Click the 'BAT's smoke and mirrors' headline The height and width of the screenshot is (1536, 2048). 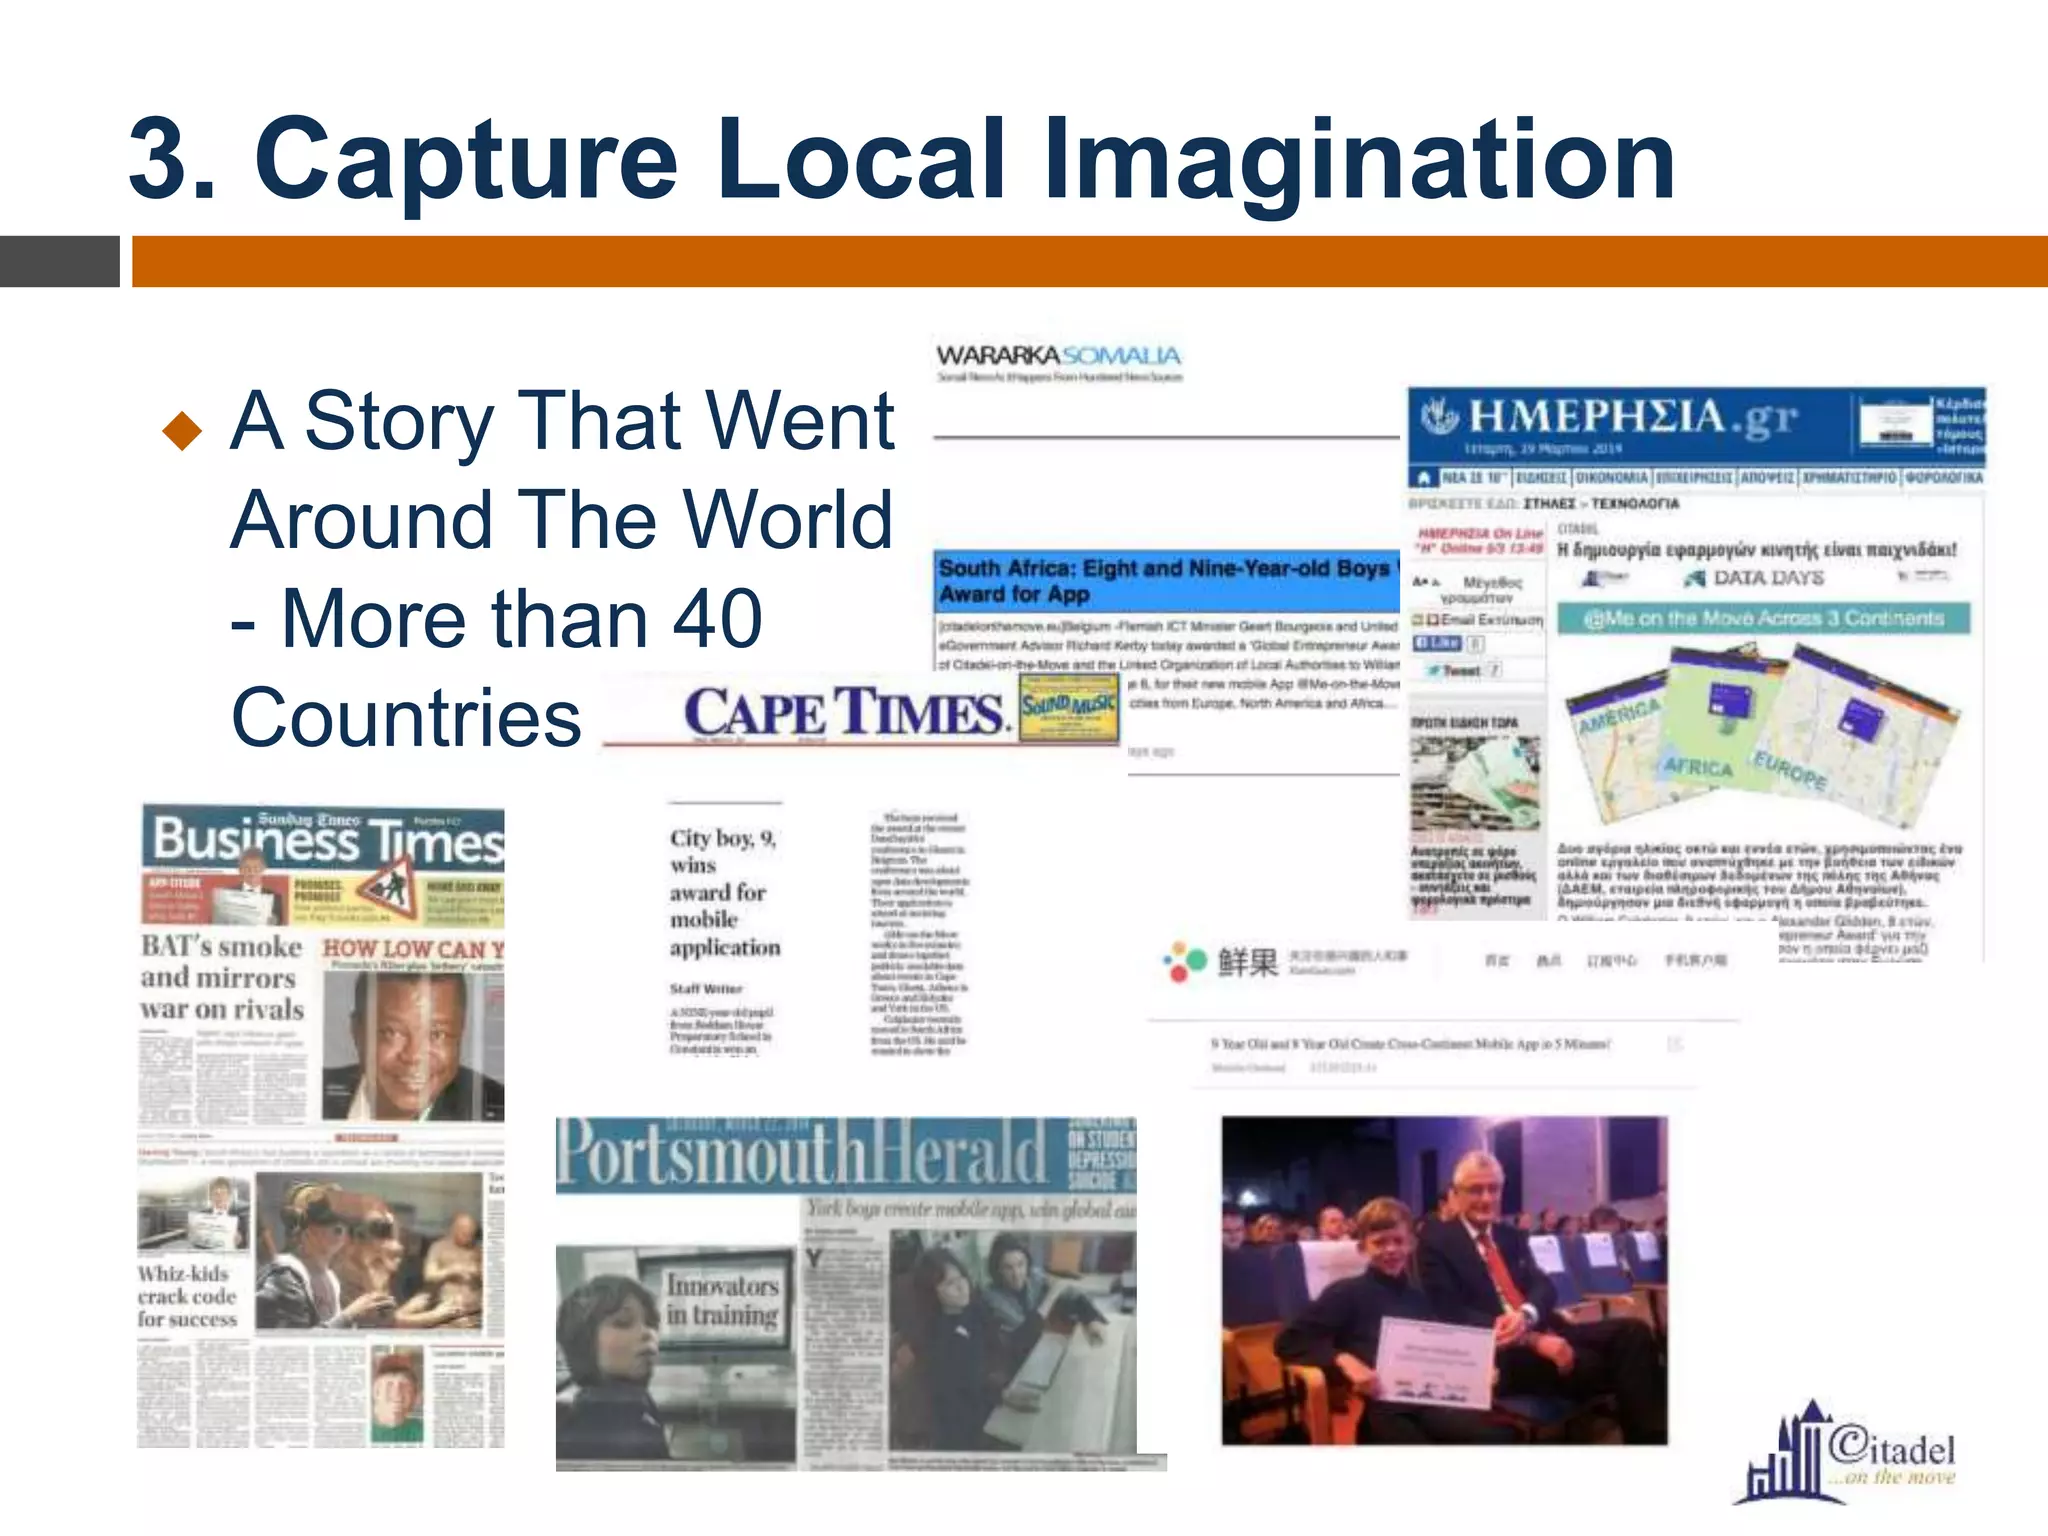[x=221, y=977]
